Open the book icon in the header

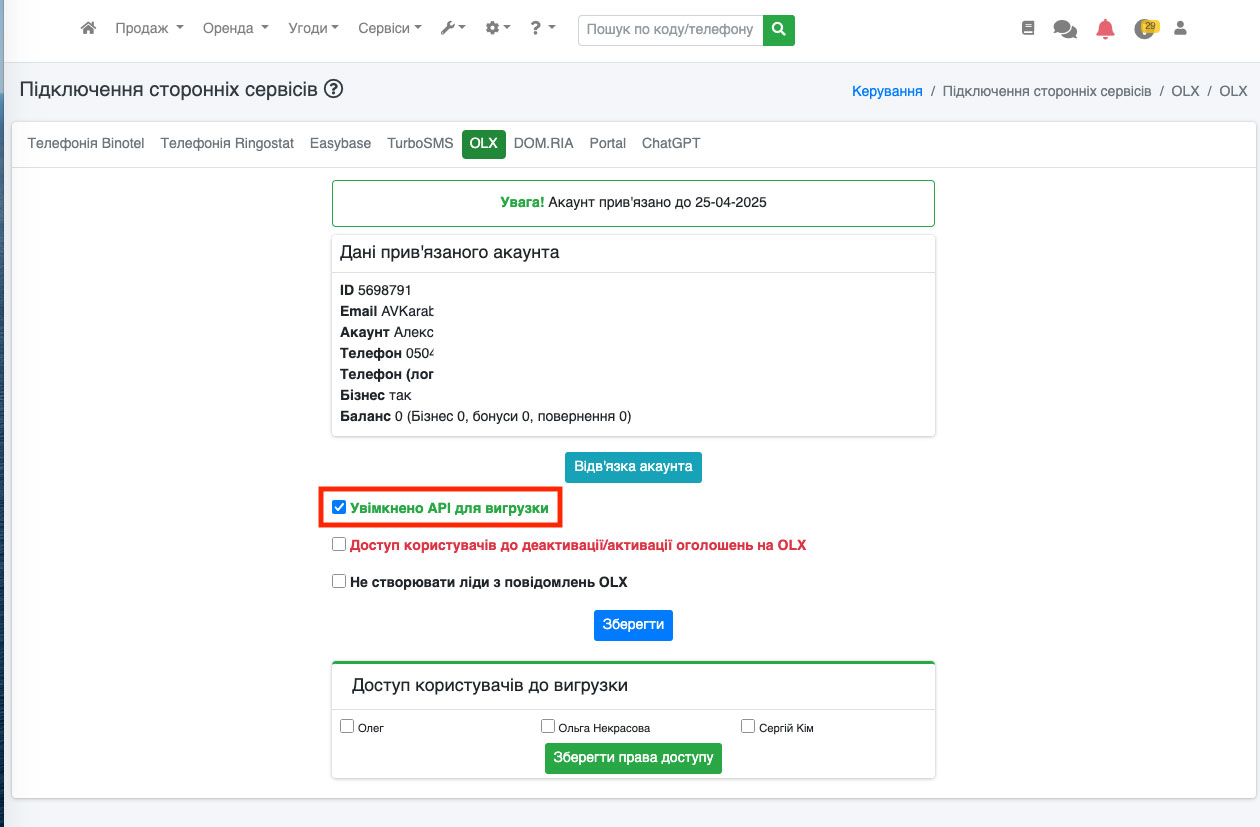(1028, 29)
